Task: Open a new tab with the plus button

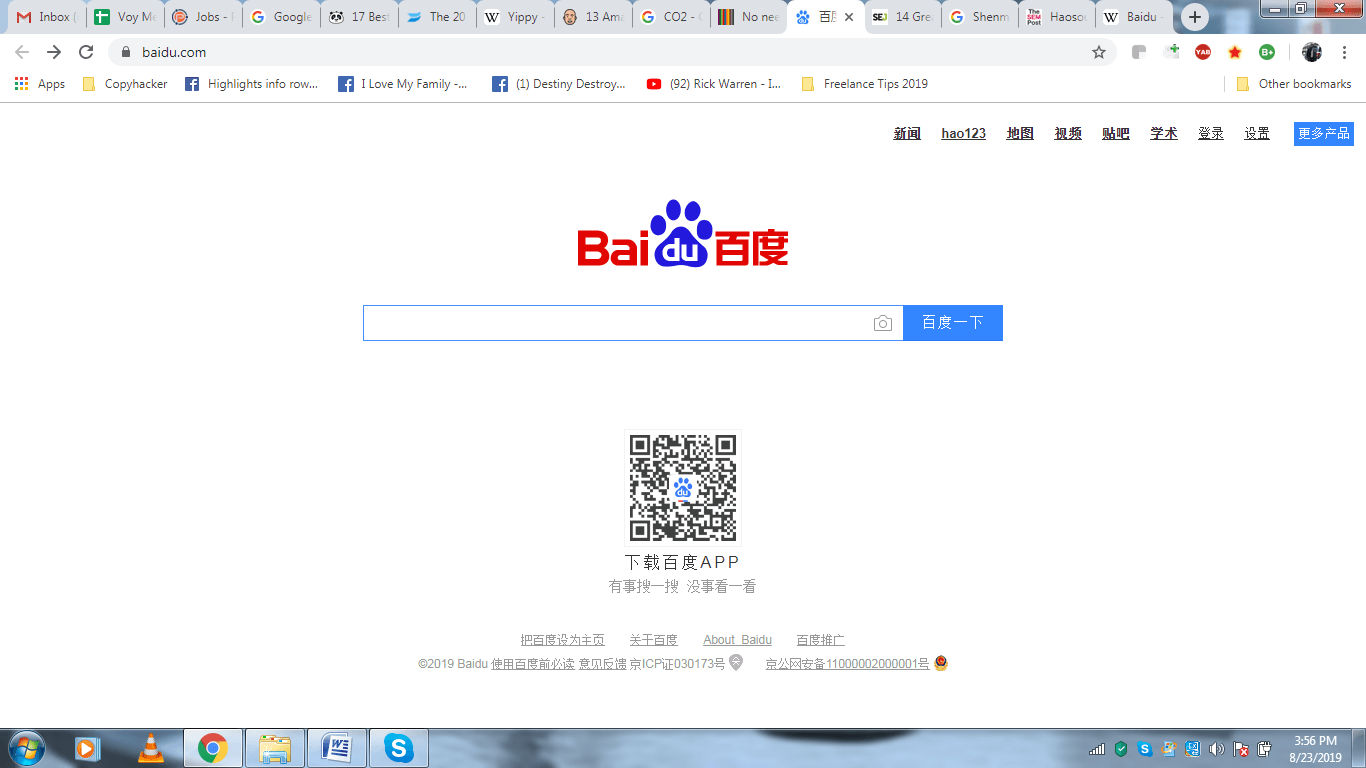Action: coord(1194,17)
